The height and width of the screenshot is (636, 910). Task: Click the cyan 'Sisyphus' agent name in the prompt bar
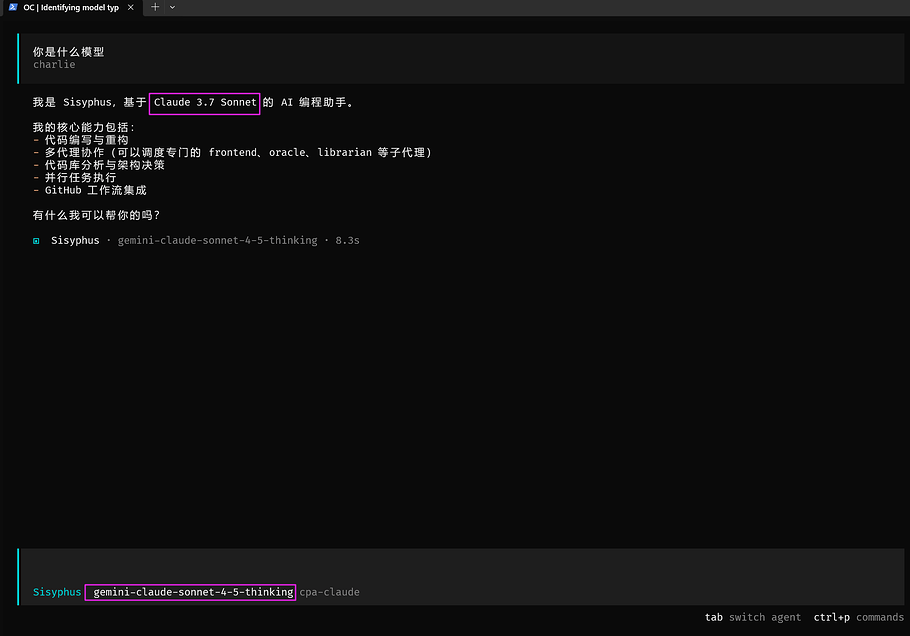(x=57, y=592)
